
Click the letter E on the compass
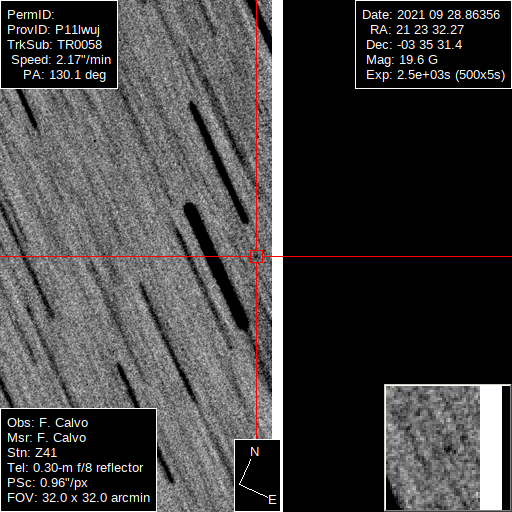pos(272,500)
